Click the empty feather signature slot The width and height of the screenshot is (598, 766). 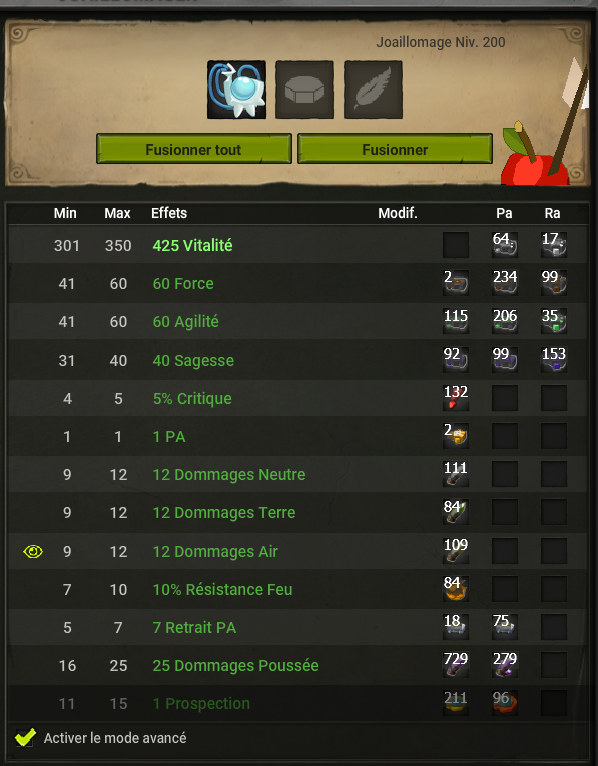point(373,90)
